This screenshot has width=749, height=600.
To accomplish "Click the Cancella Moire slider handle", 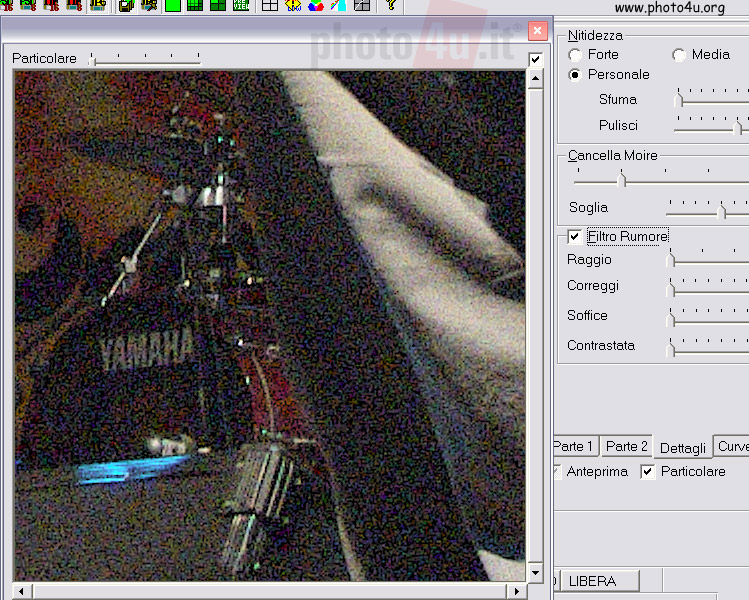I will coord(621,180).
